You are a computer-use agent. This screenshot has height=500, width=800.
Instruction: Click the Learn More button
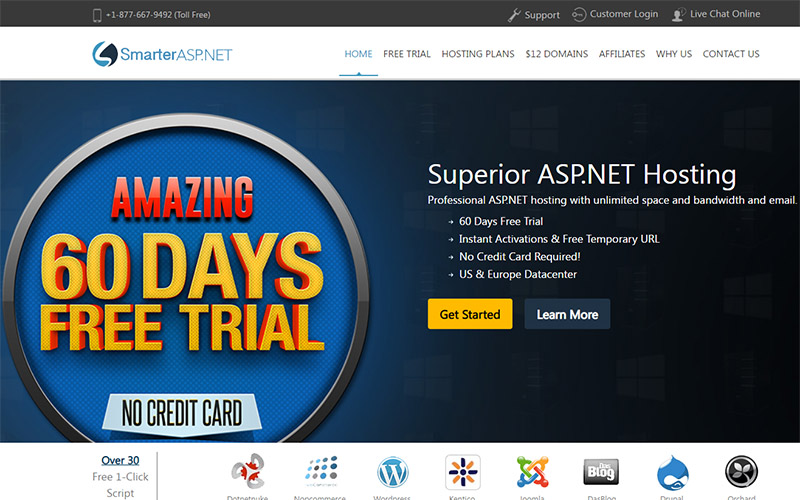click(567, 314)
